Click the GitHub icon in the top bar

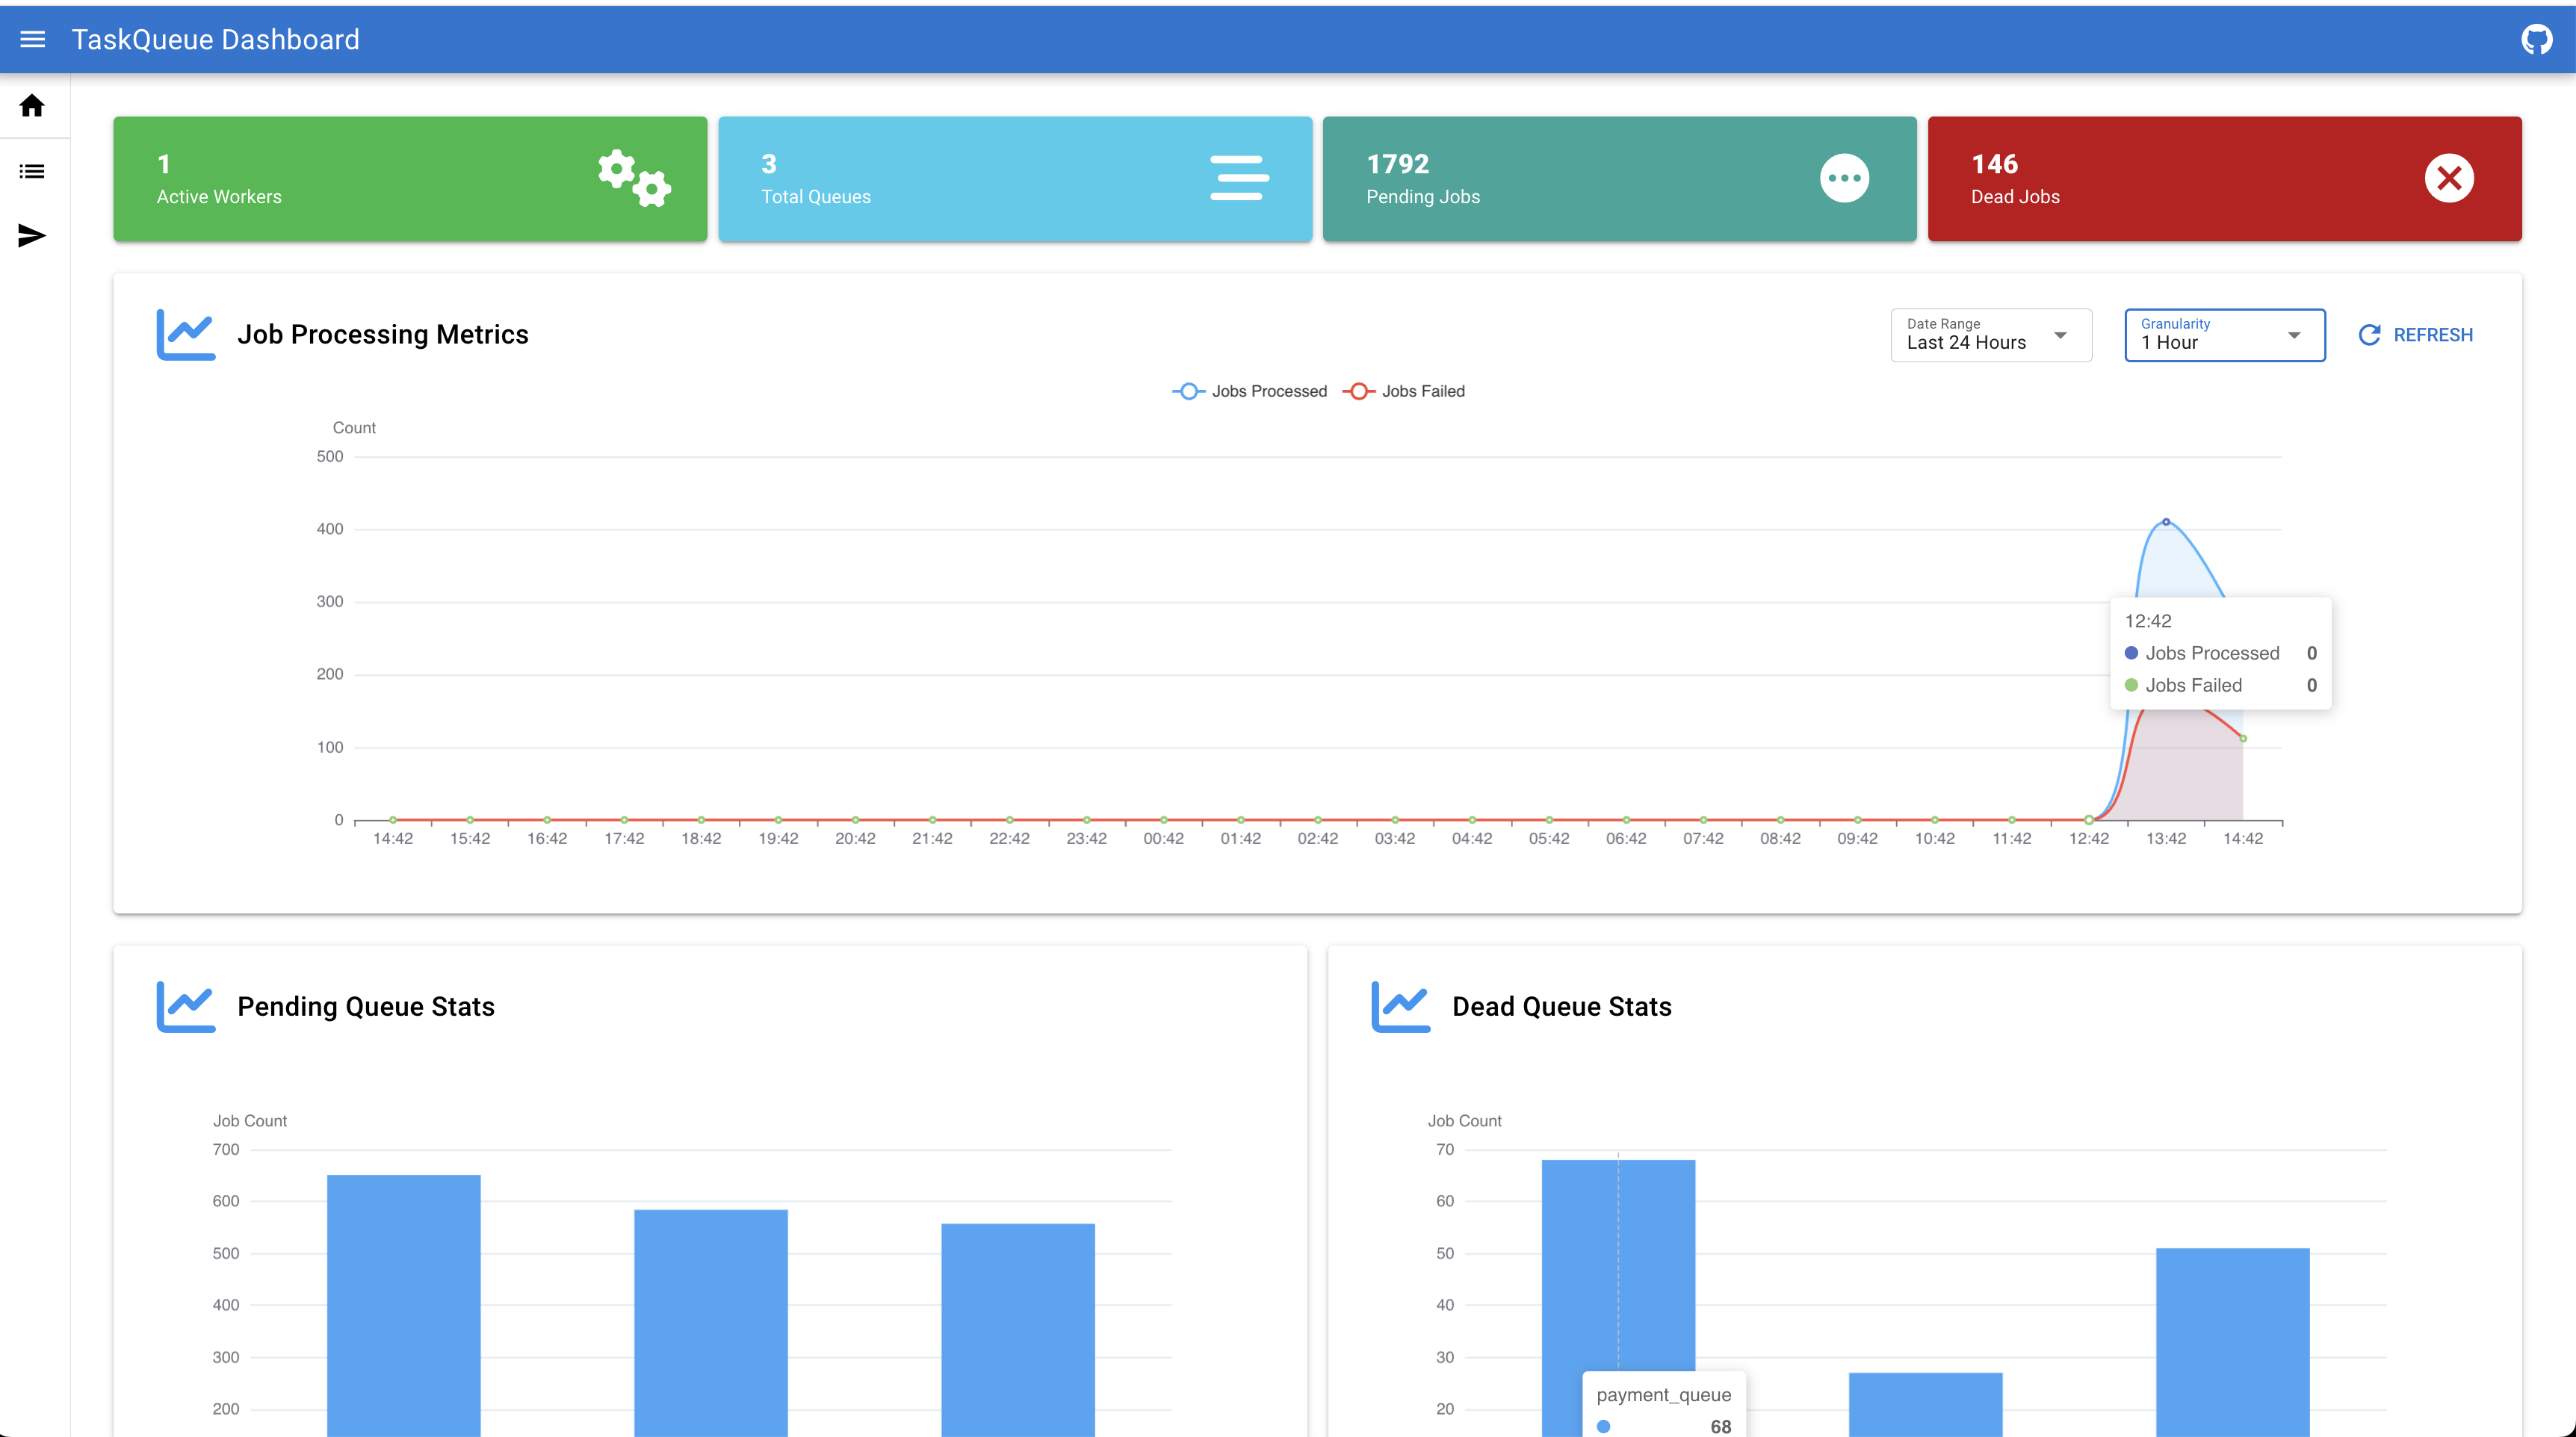coord(2539,39)
